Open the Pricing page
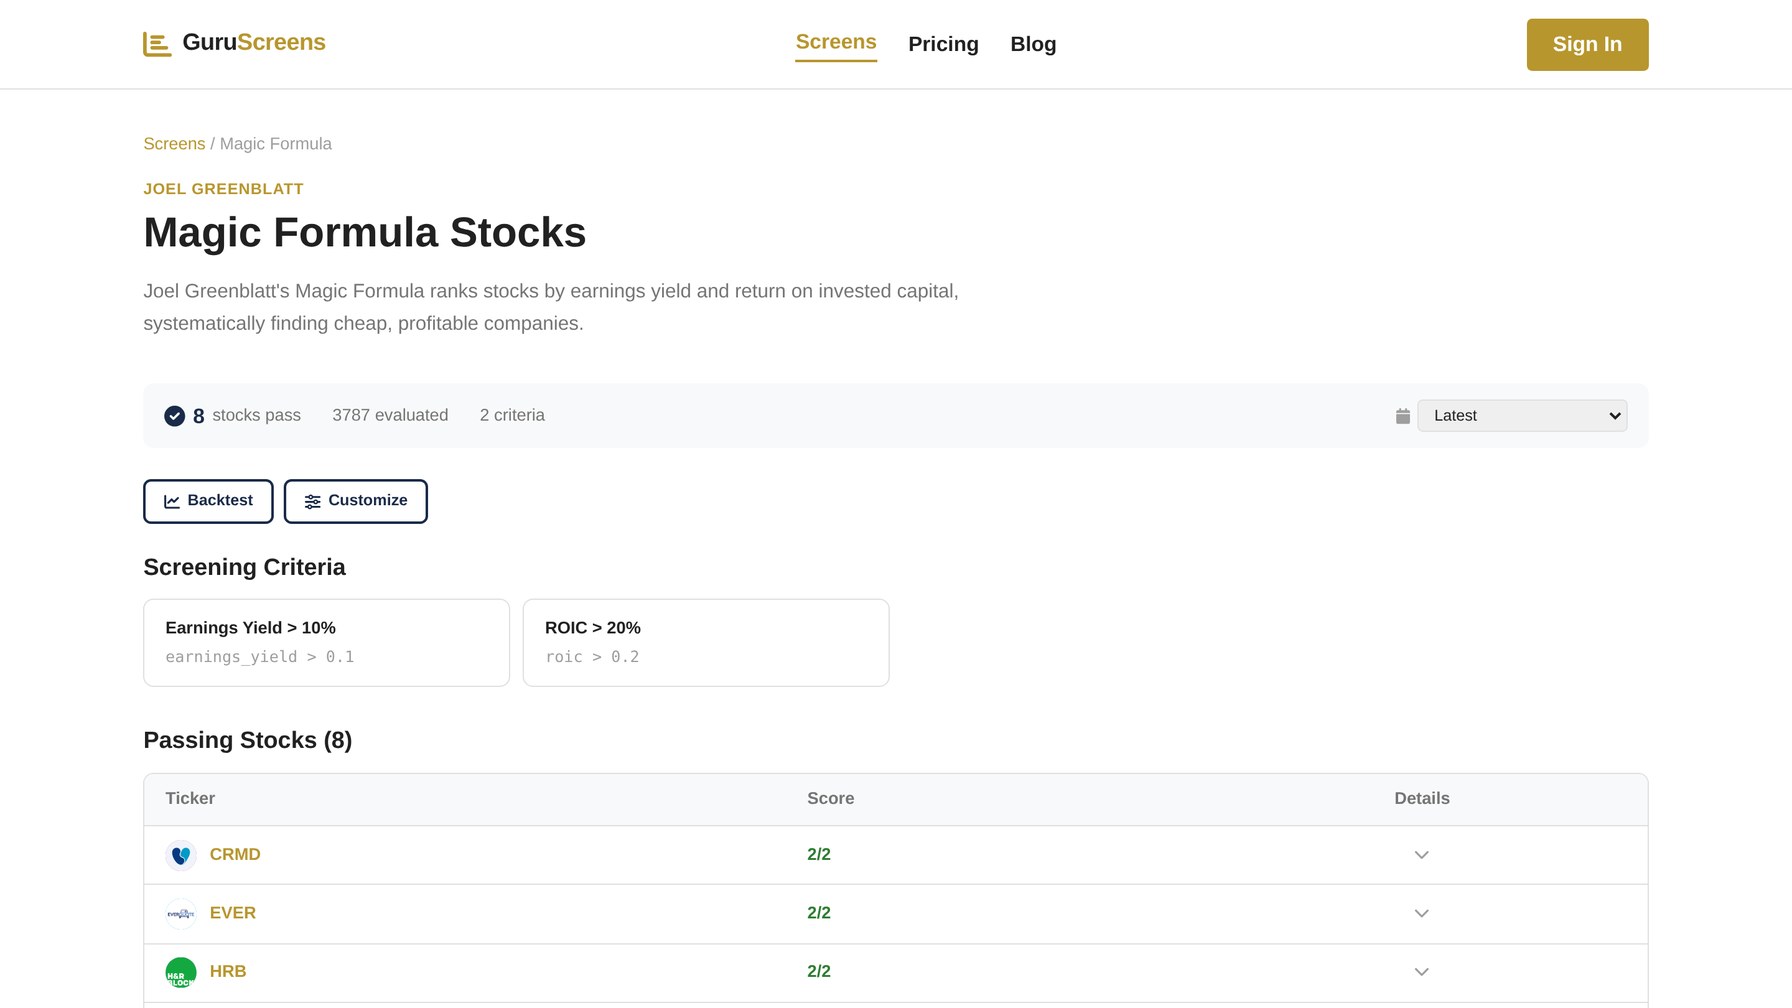Screen dimensions: 1792x1008 (x=943, y=44)
